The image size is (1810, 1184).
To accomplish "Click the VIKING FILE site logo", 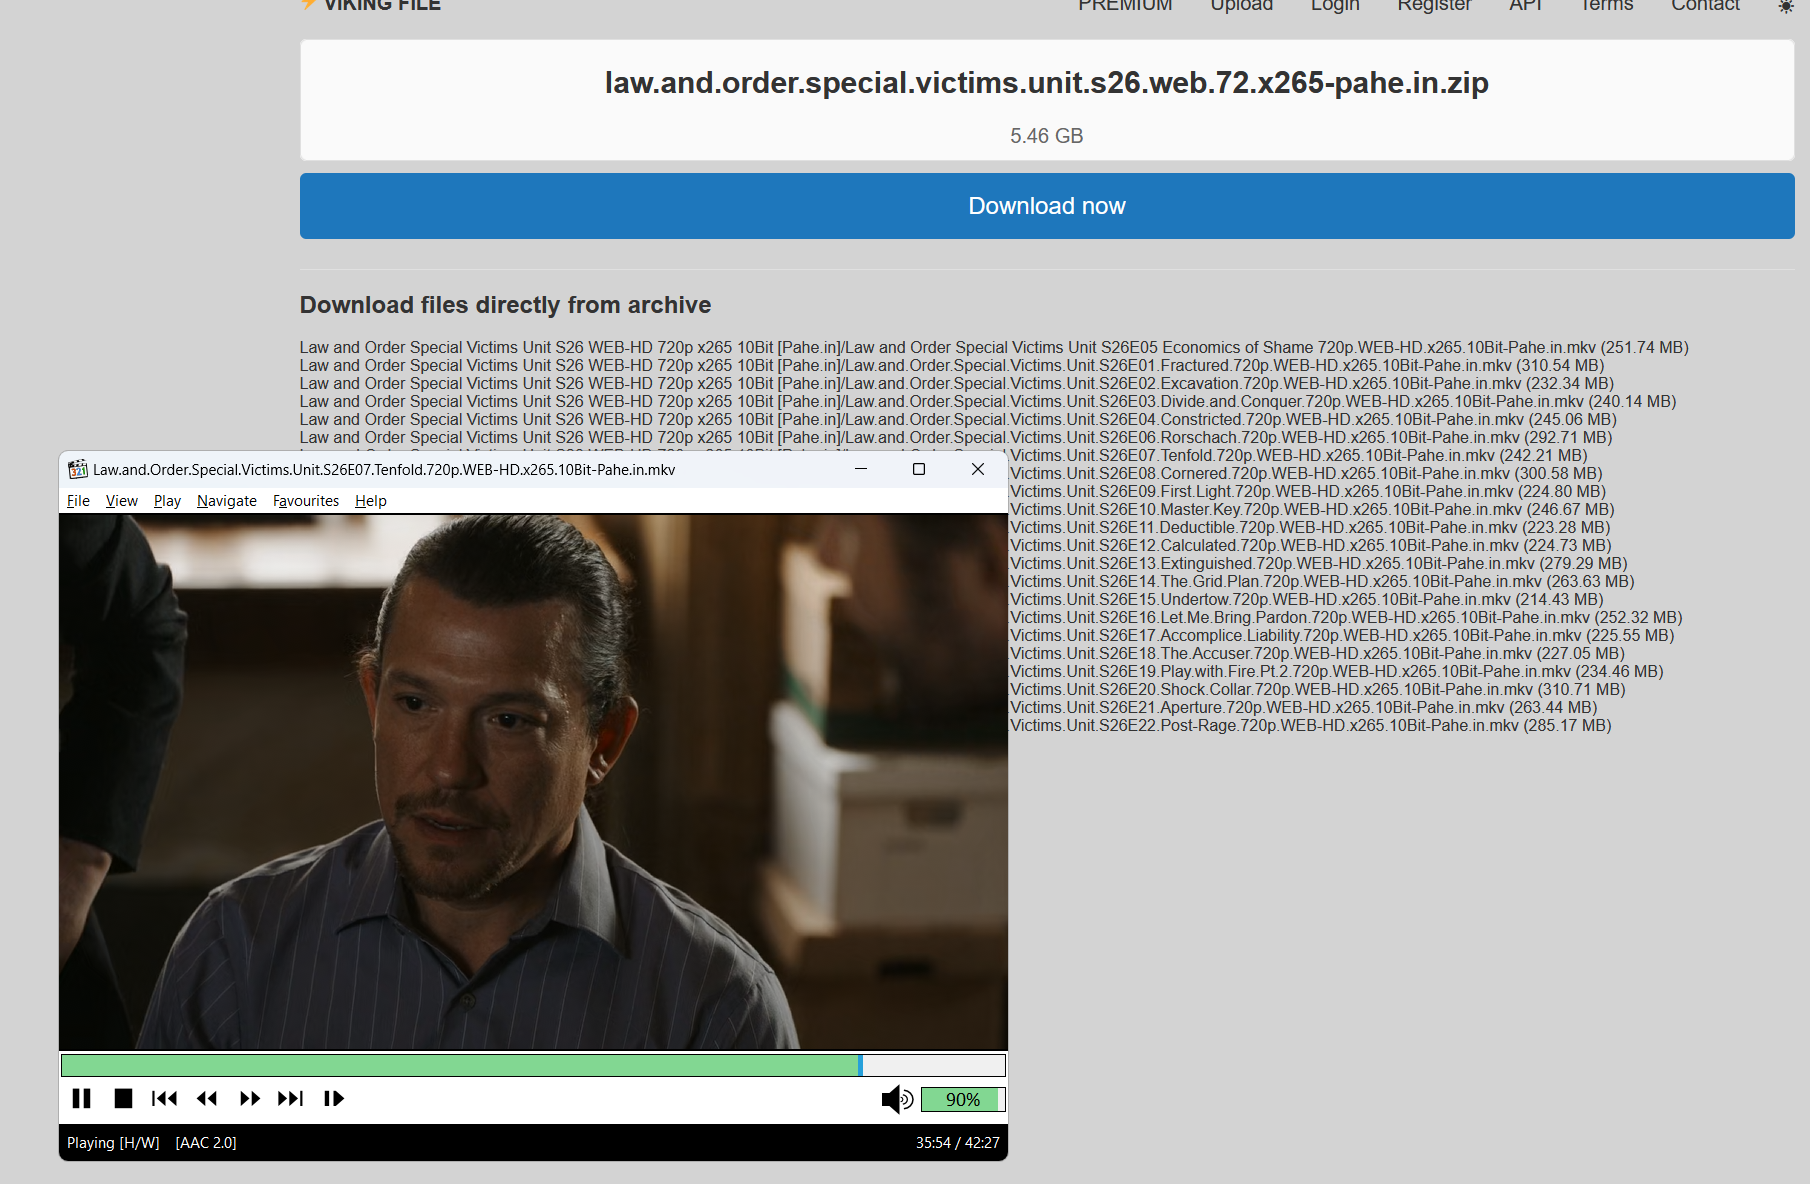I will tap(371, 5).
